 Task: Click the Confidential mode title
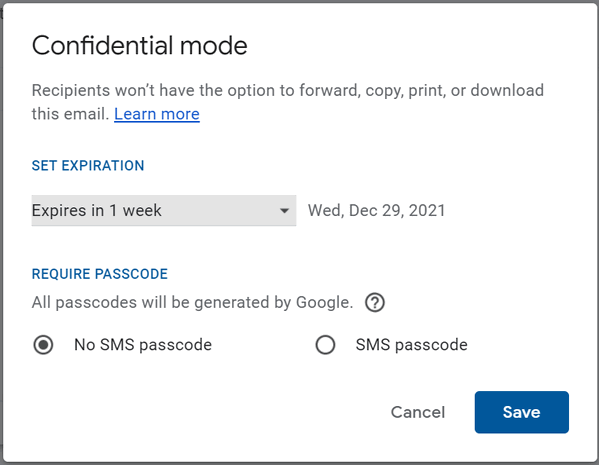pos(139,45)
